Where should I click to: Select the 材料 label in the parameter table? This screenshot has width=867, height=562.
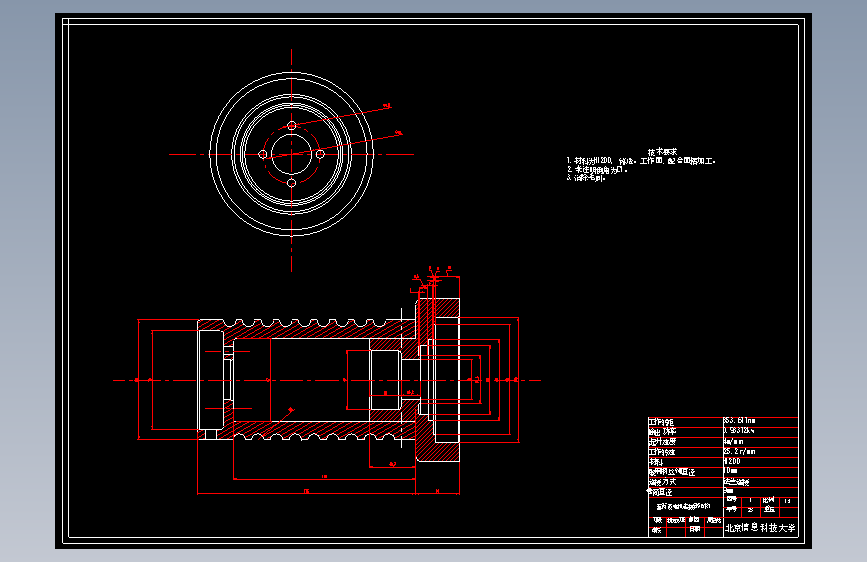point(656,462)
